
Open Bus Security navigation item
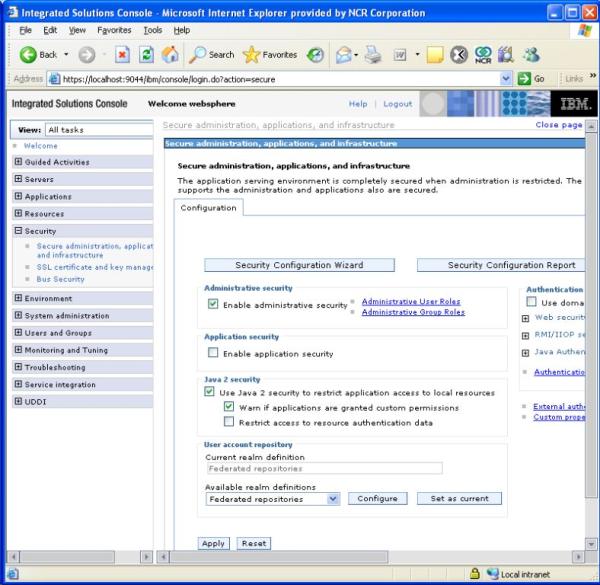(60, 279)
